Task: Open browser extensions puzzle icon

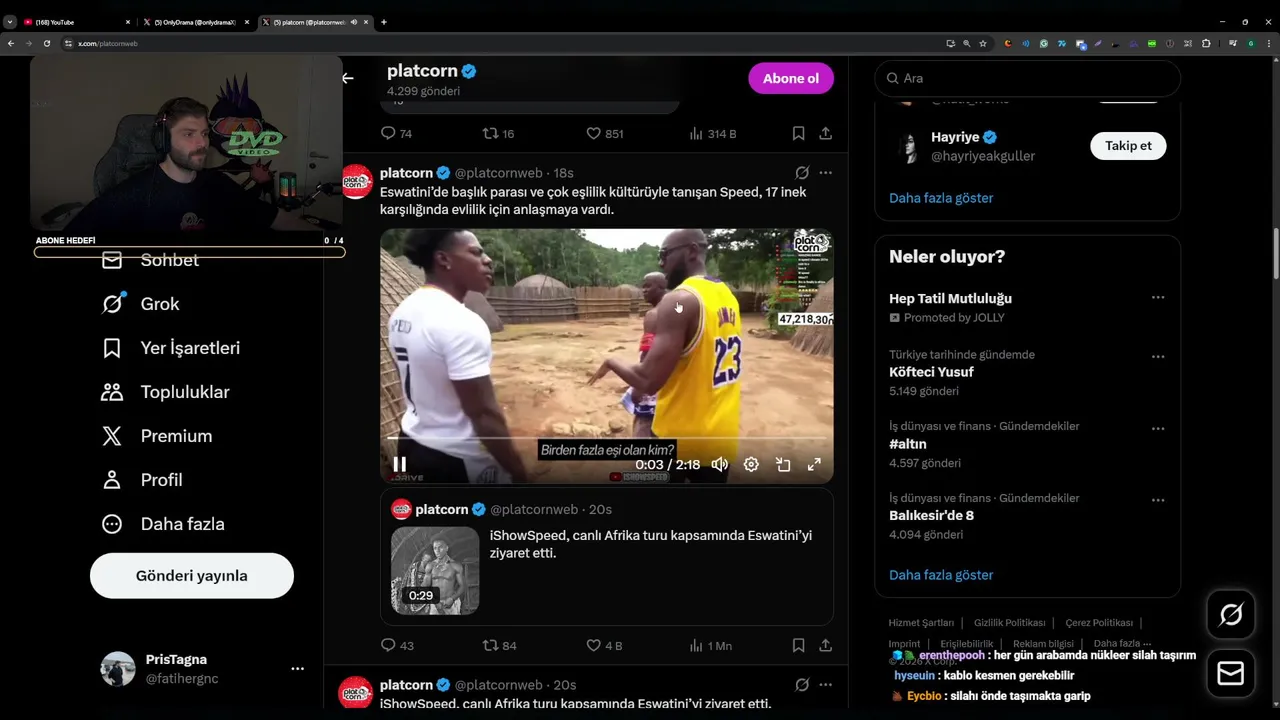Action: click(x=1206, y=44)
